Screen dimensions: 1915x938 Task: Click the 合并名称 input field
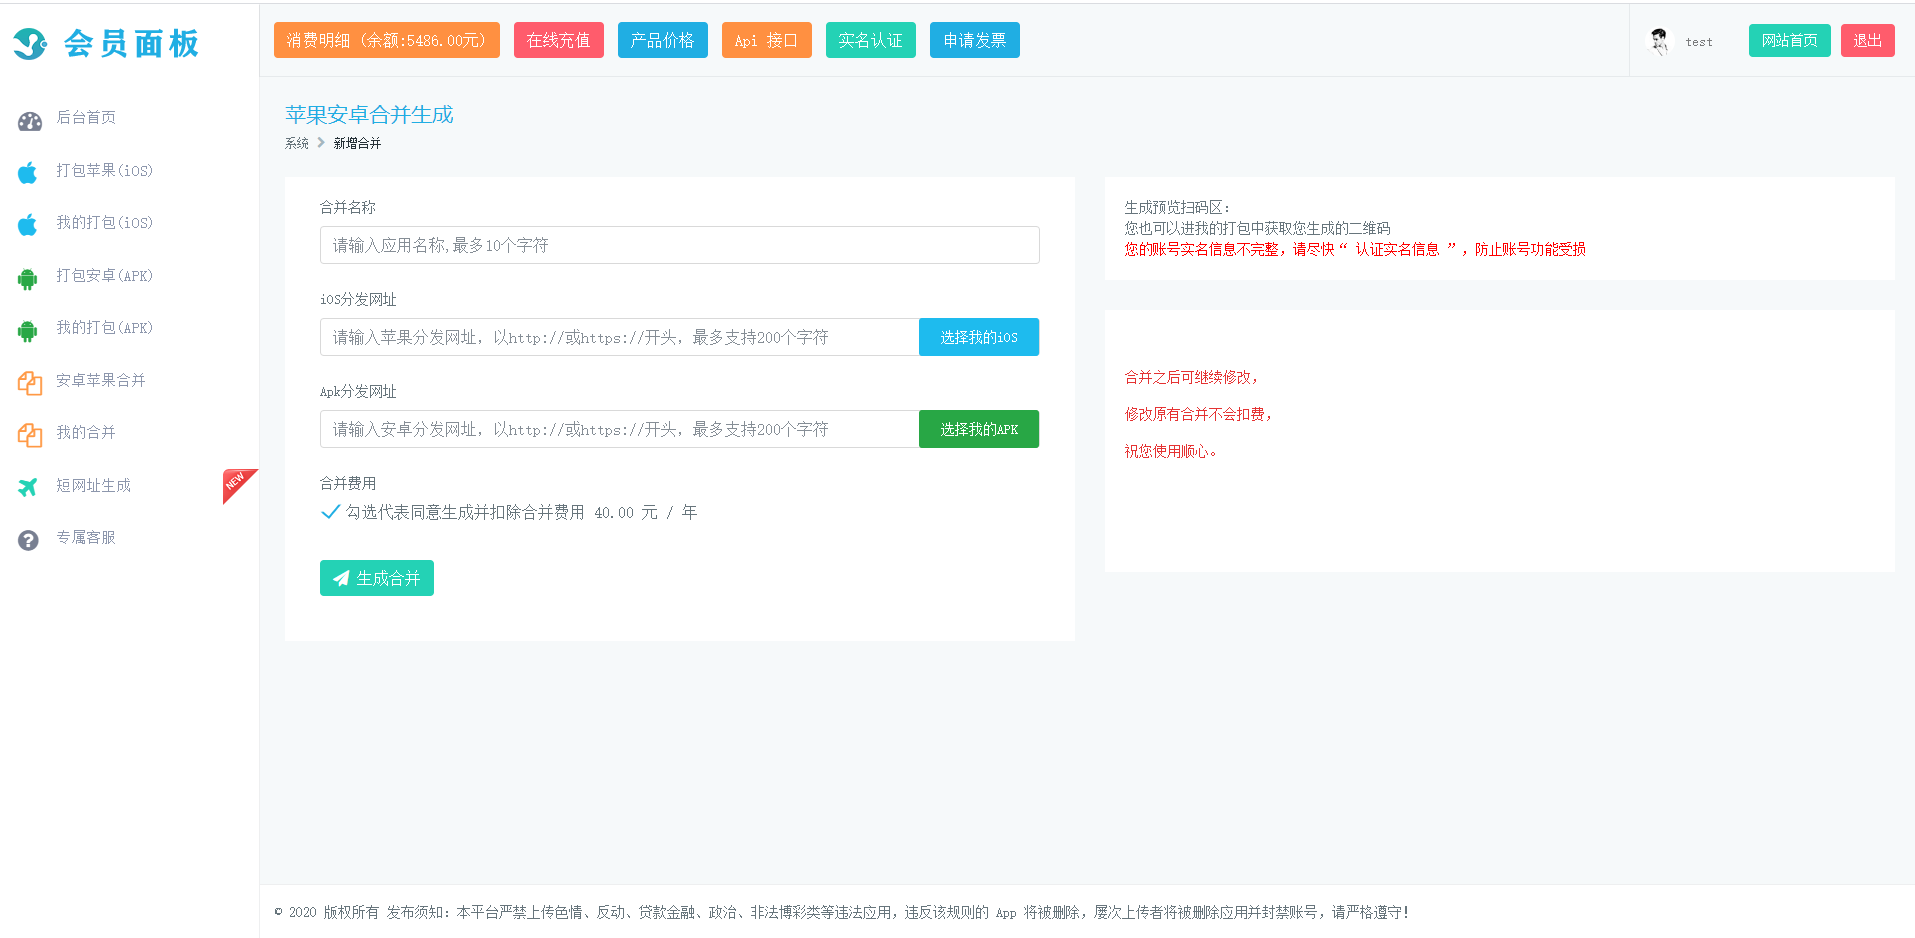(679, 245)
